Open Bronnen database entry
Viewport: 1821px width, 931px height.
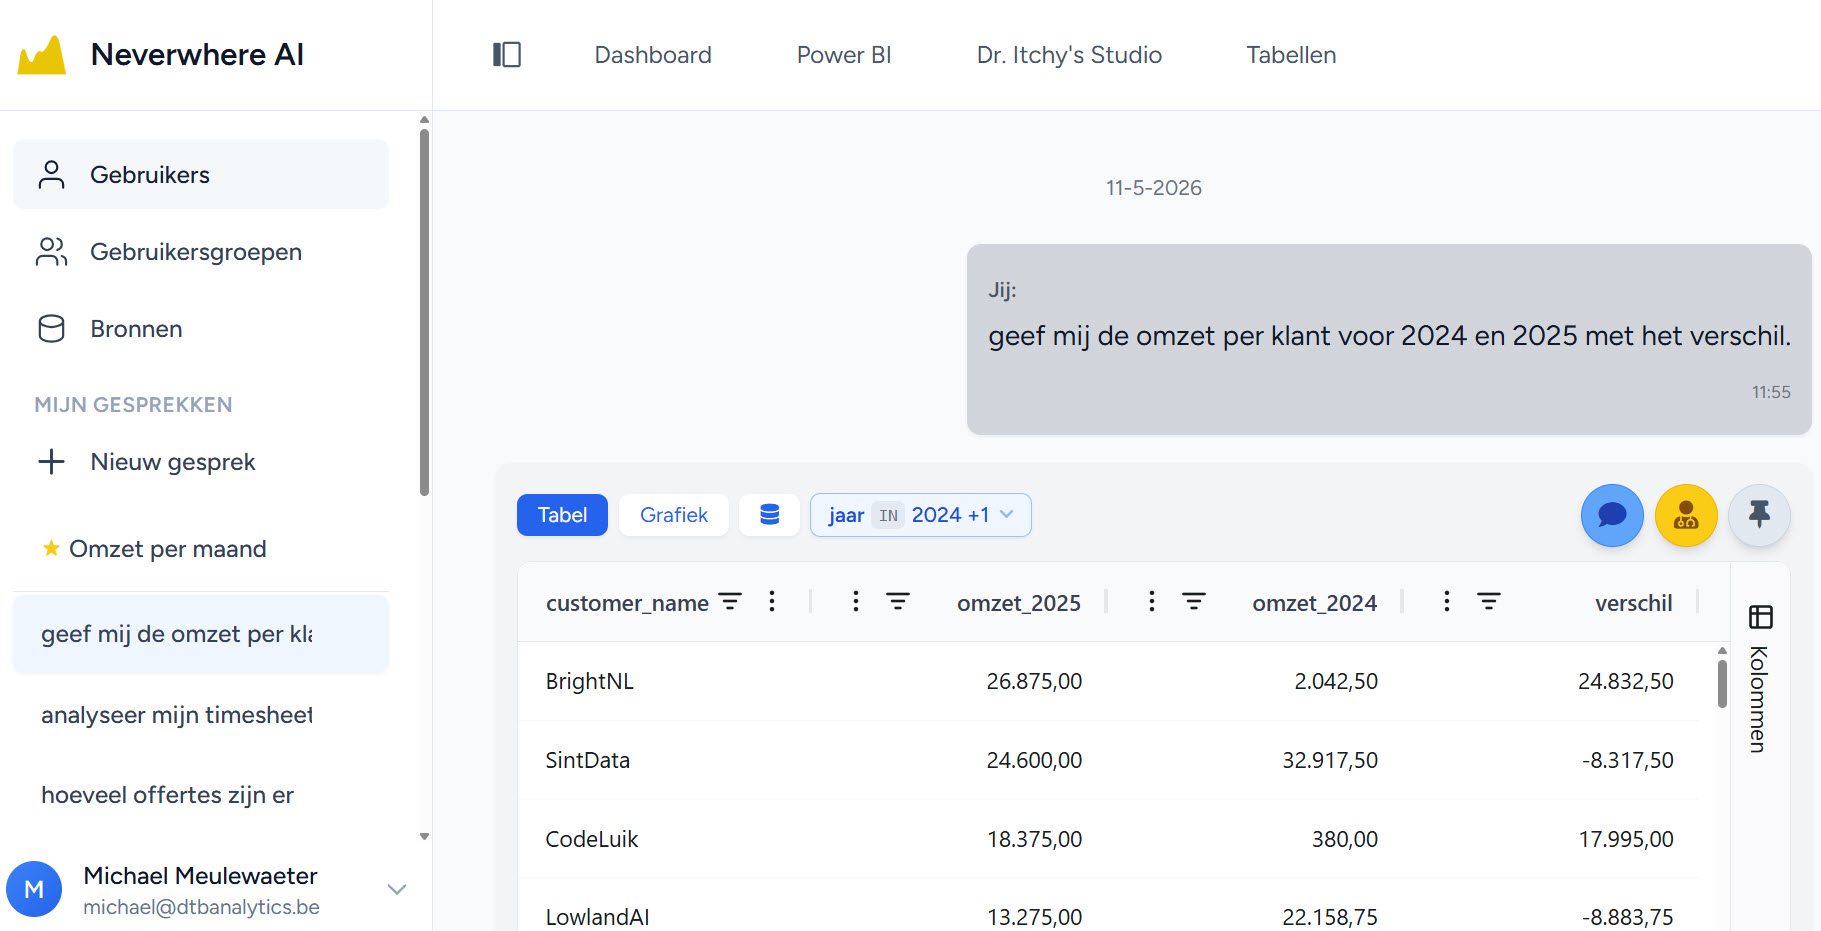click(x=201, y=329)
